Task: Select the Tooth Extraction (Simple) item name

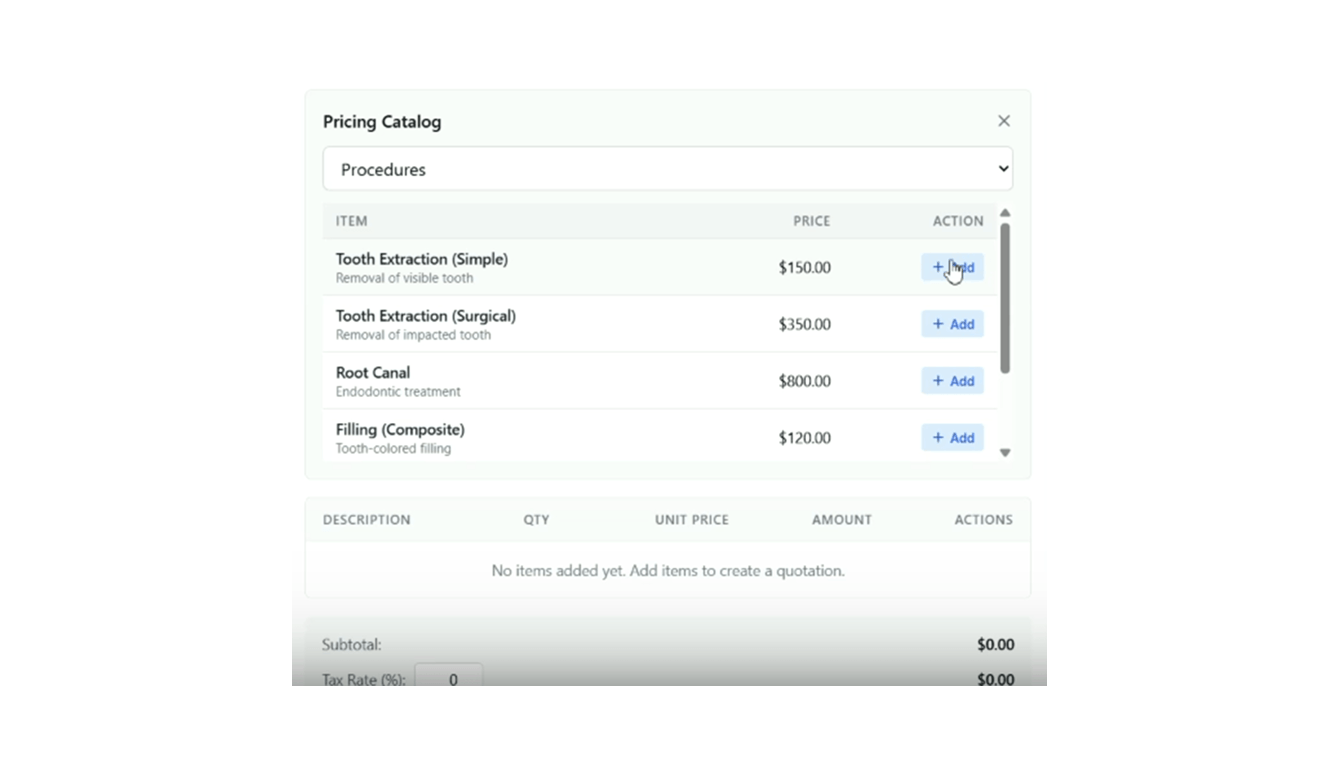Action: point(422,259)
